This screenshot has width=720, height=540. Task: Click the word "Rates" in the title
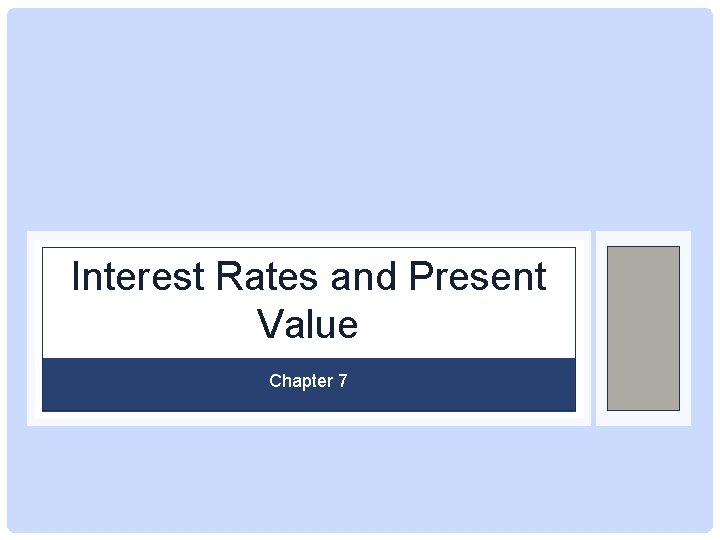pos(266,276)
